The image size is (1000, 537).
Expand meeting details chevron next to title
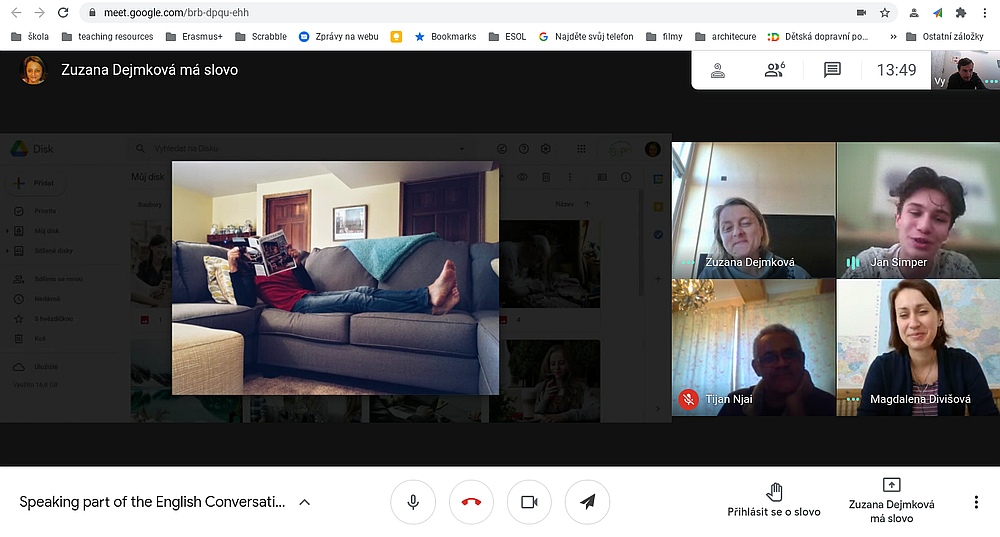point(305,502)
